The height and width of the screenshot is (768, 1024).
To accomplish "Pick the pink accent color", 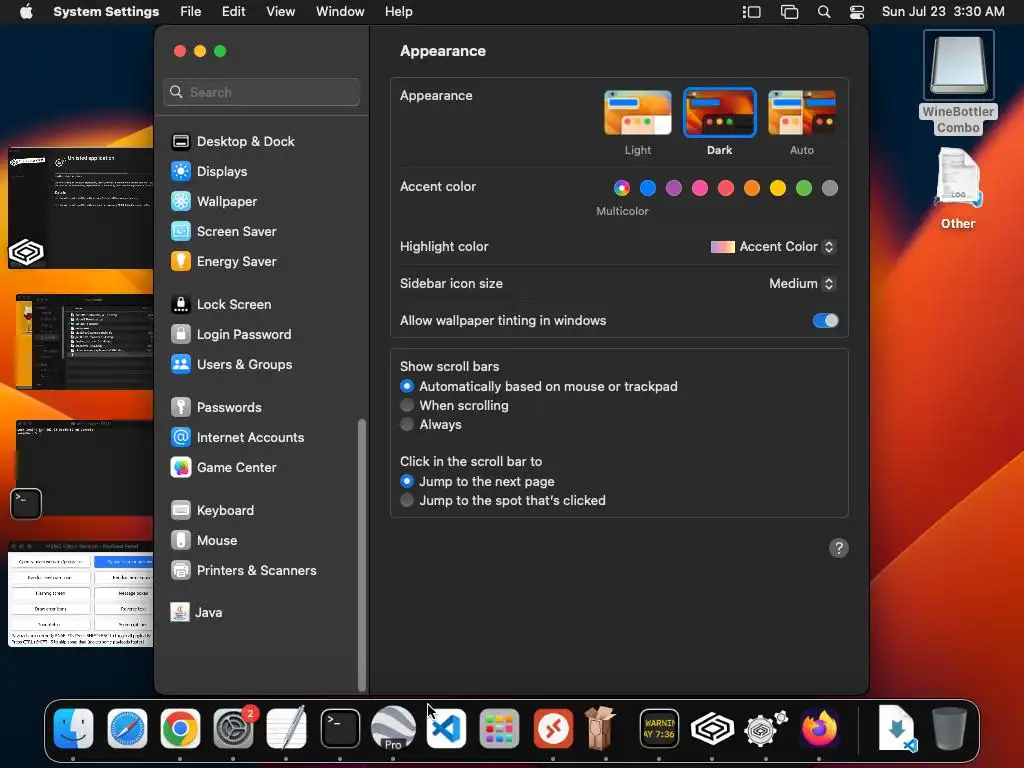I will (x=700, y=188).
